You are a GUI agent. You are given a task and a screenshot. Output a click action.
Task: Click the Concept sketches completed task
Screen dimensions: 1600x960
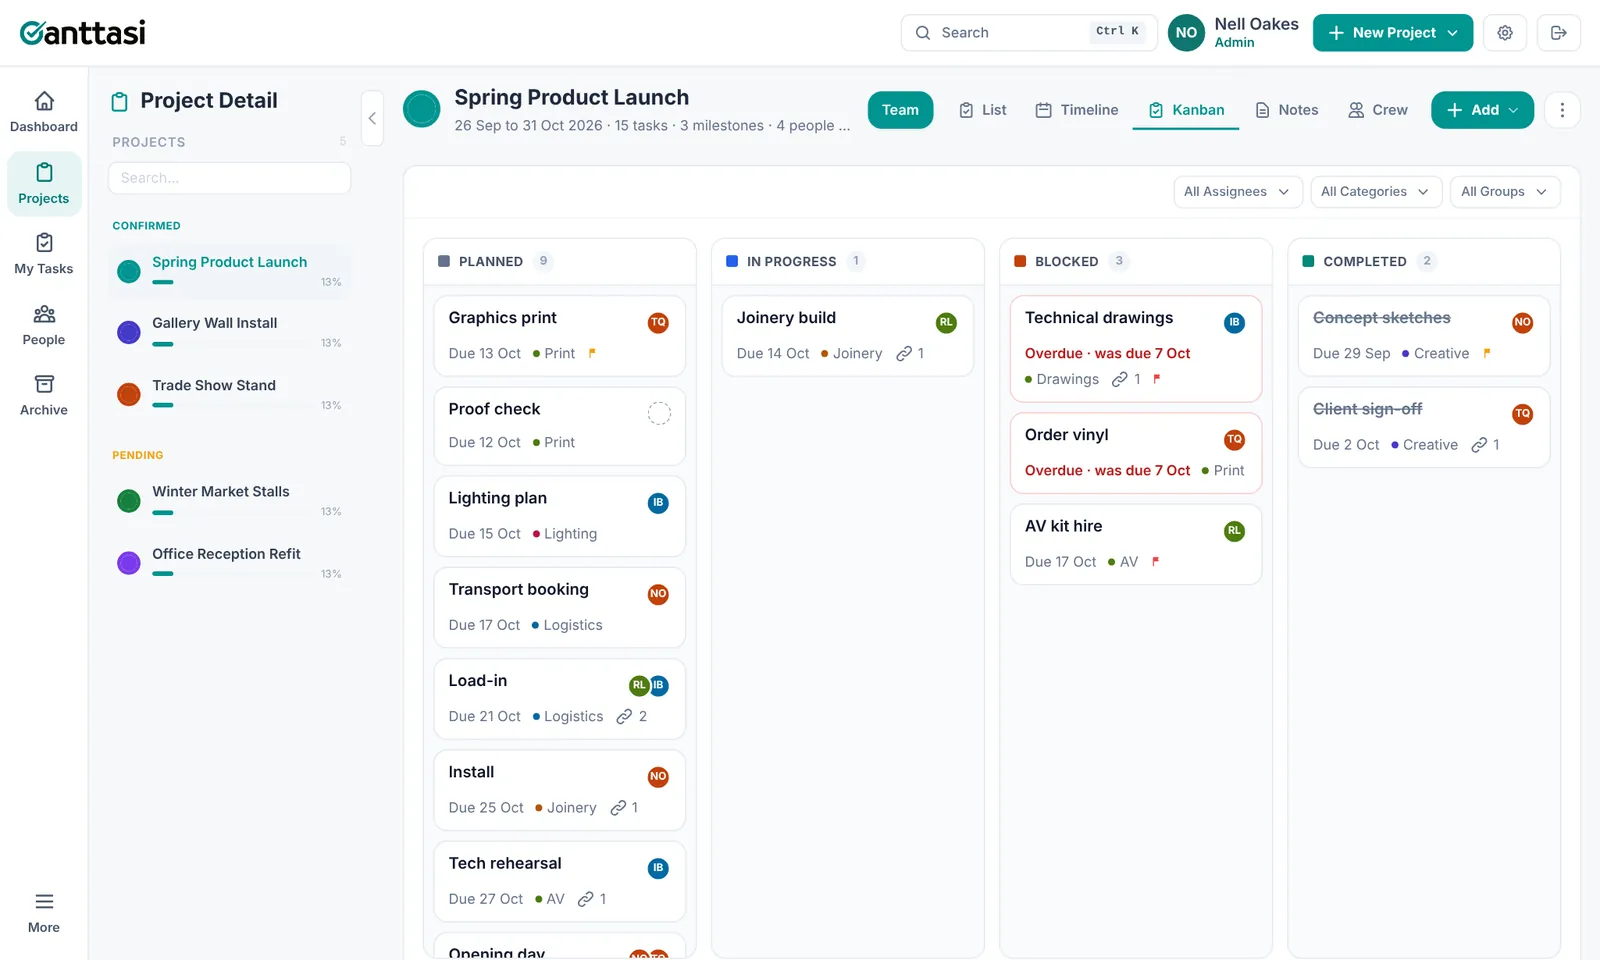coord(1424,335)
